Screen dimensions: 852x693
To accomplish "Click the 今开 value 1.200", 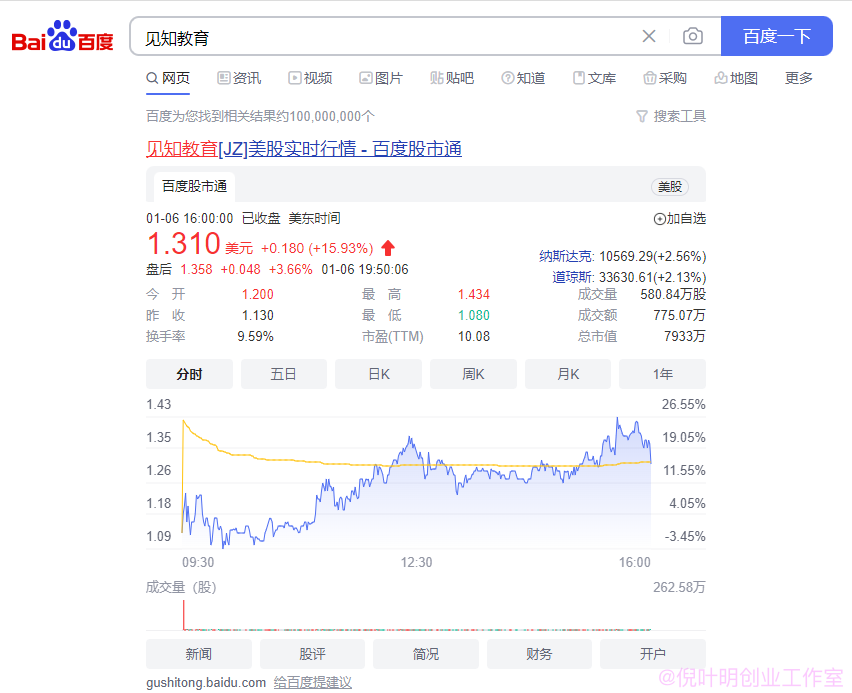I will pos(258,295).
